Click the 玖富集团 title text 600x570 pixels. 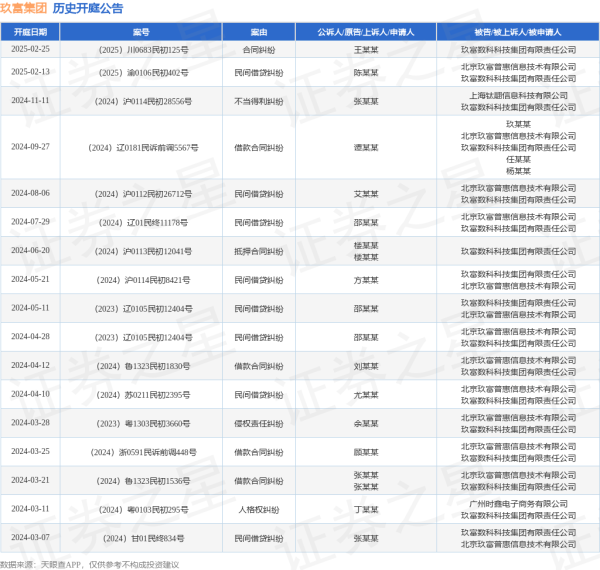pyautogui.click(x=23, y=8)
